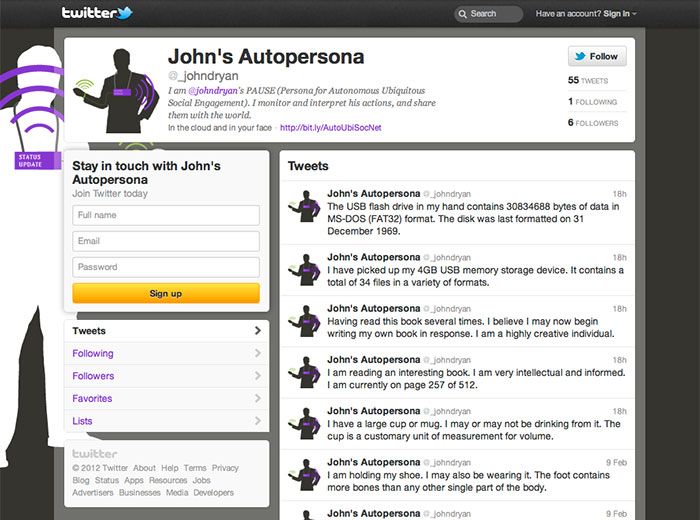Screen dimensions: 700x520
Task: Expand the Following row chevron
Action: pyautogui.click(x=258, y=353)
